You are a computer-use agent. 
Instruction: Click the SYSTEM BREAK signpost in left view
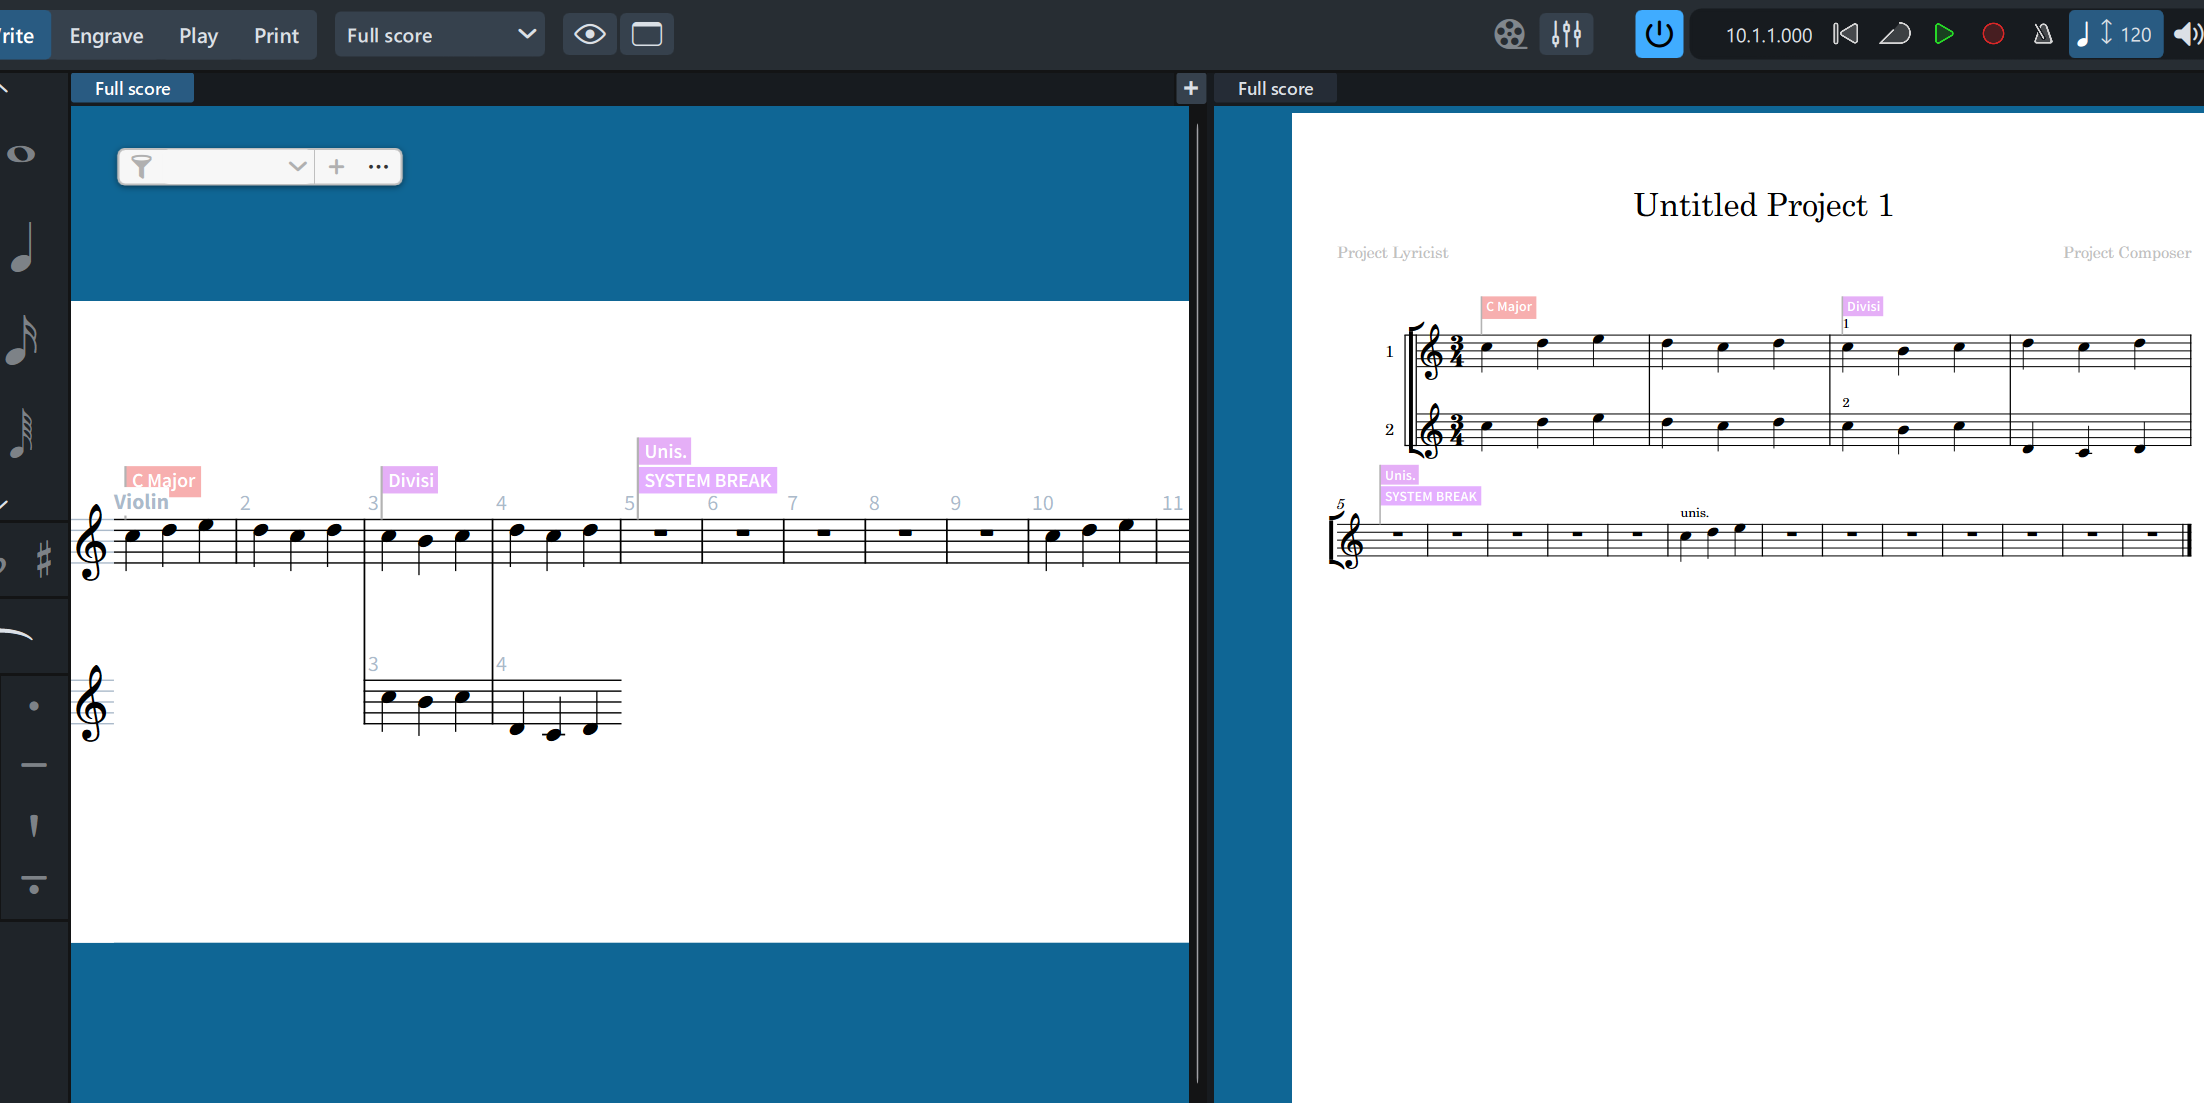click(x=707, y=481)
